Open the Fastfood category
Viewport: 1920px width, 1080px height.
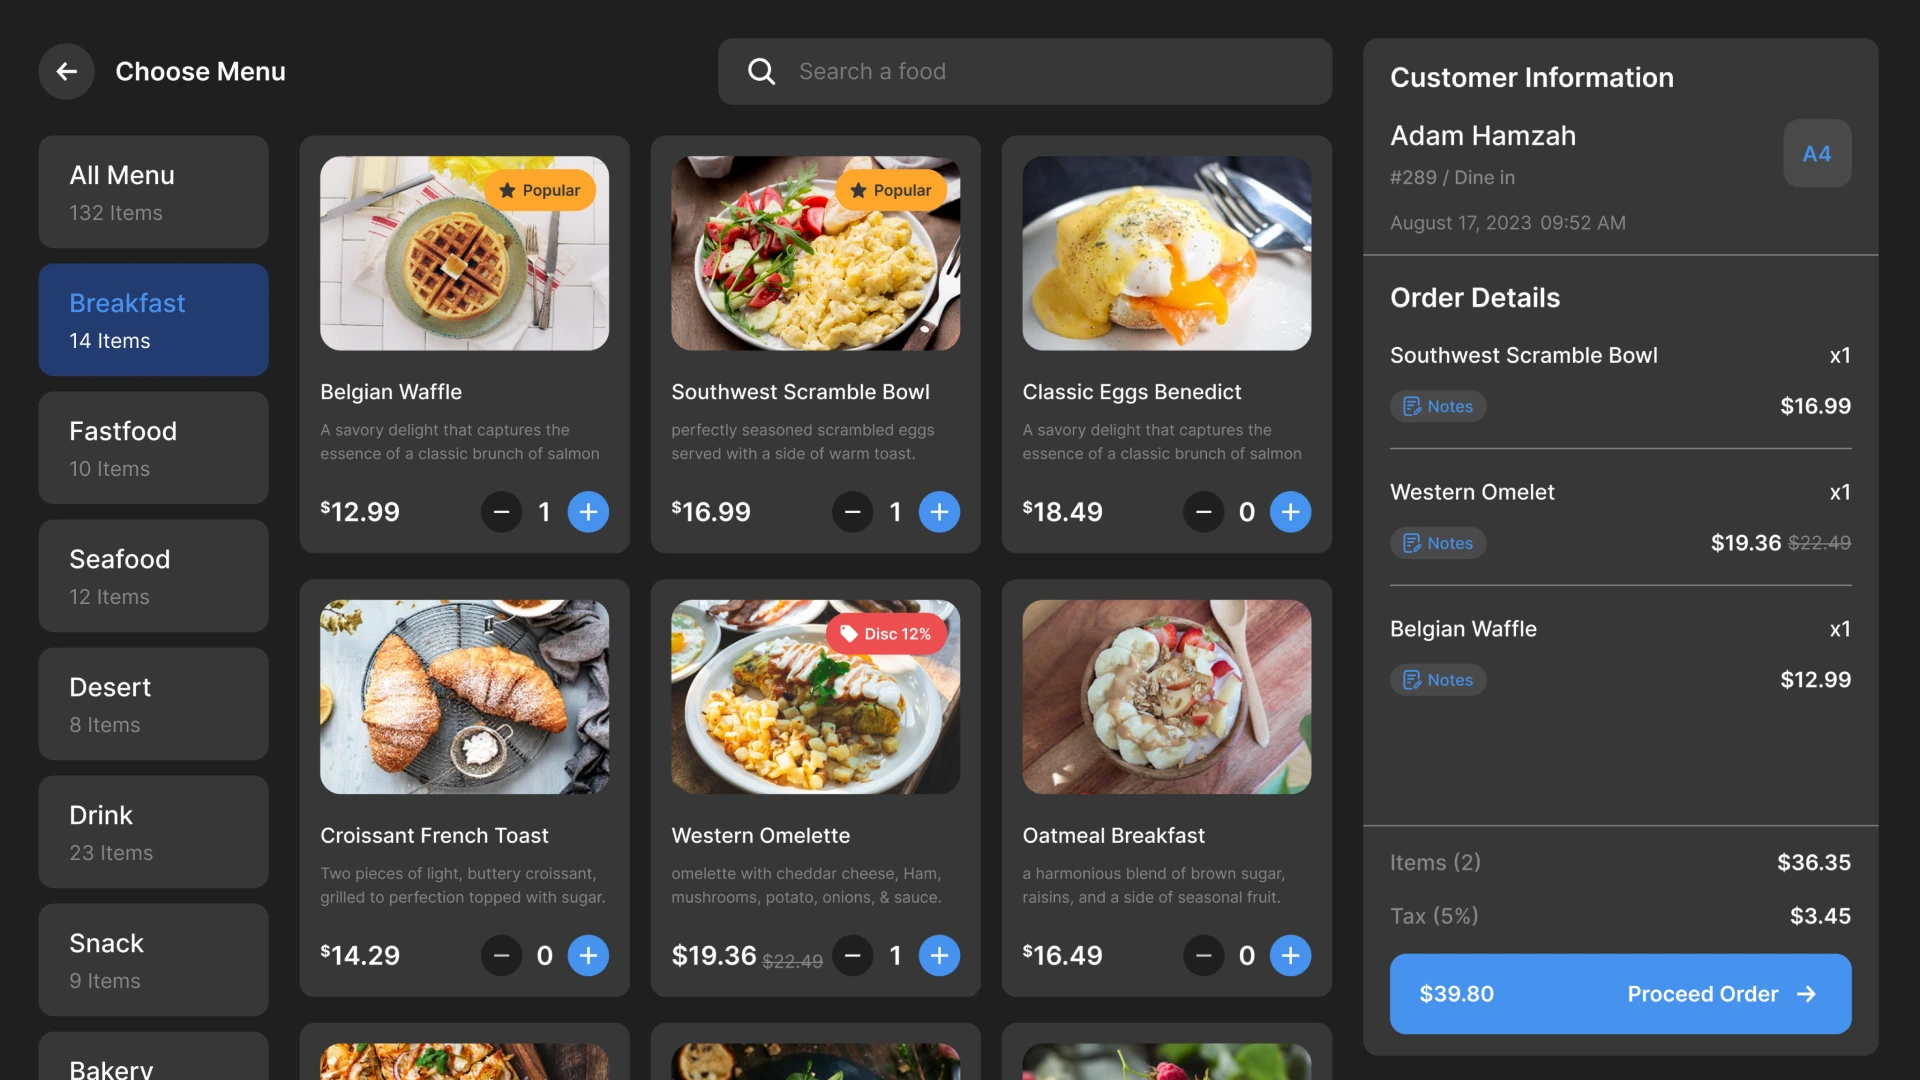pyautogui.click(x=153, y=448)
